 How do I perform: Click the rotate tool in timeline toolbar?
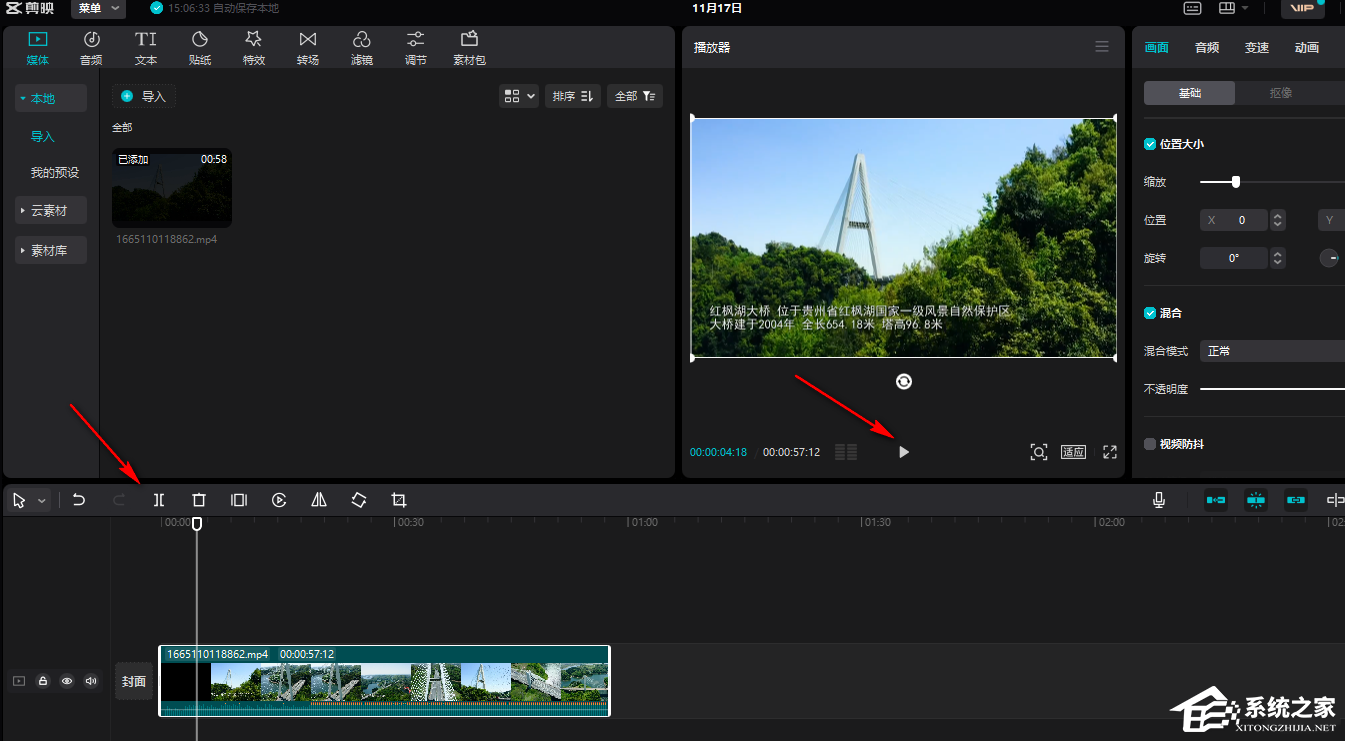point(359,500)
